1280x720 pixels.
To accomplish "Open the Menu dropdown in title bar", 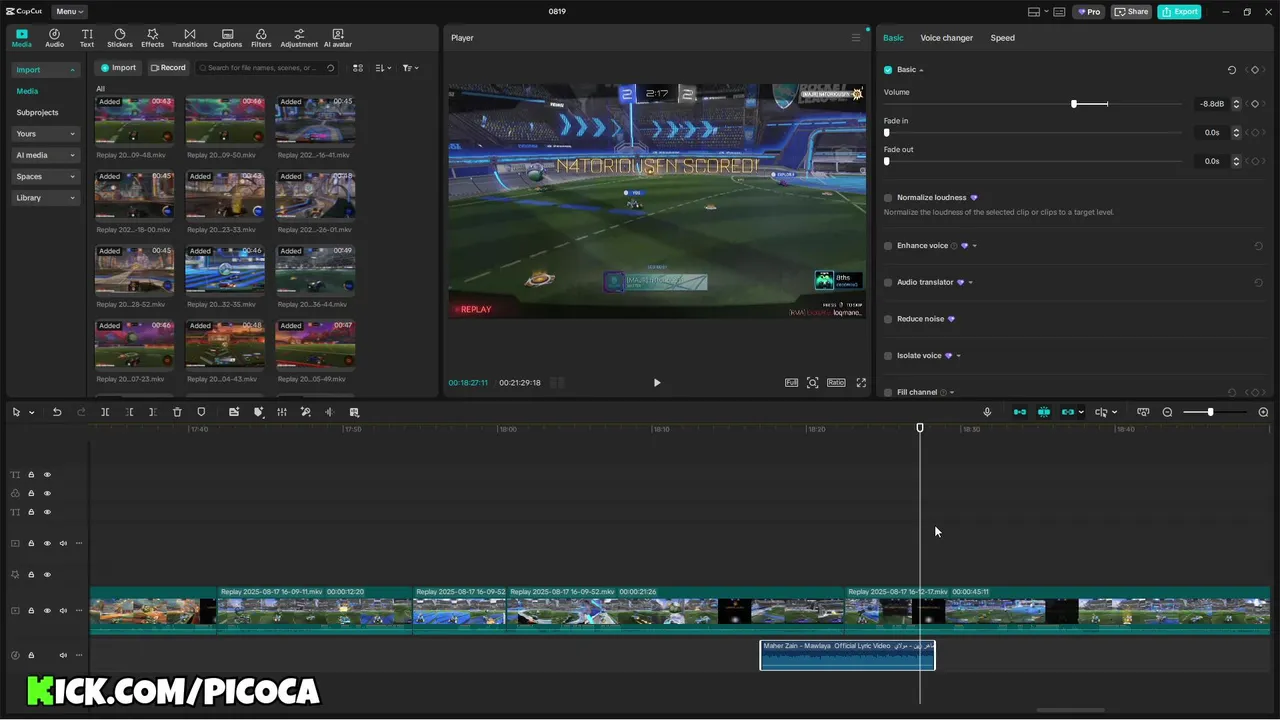I will (69, 12).
